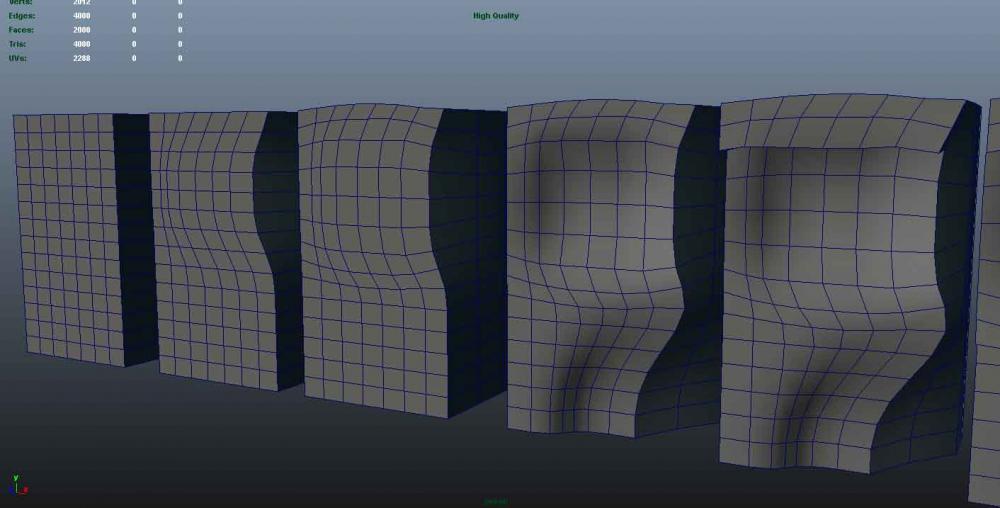Select the Tris label in the poly count
Viewport: 1000px width, 508px height.
(18, 44)
